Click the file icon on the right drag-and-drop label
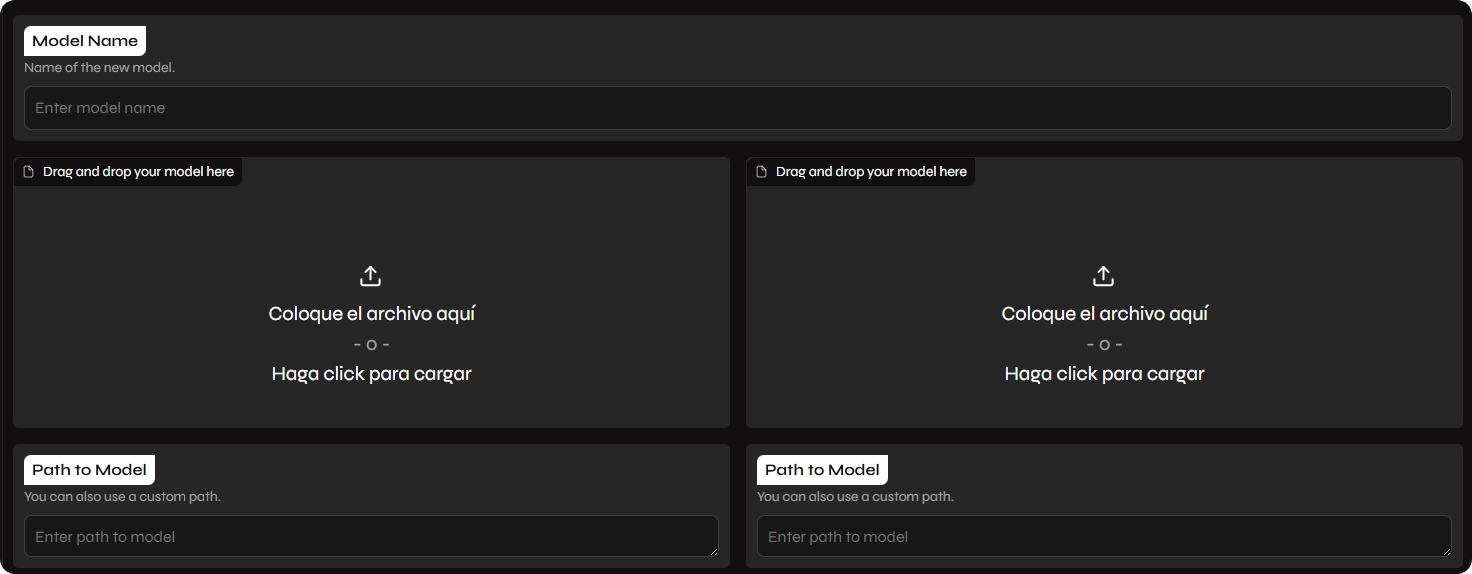Screen dimensions: 1472x574 pyautogui.click(x=762, y=172)
